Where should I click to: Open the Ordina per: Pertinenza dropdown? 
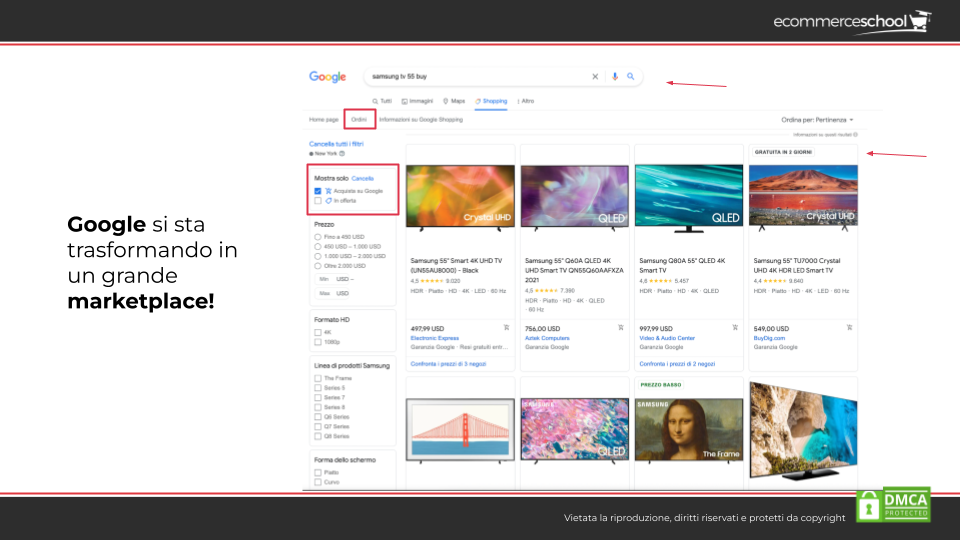[x=816, y=120]
